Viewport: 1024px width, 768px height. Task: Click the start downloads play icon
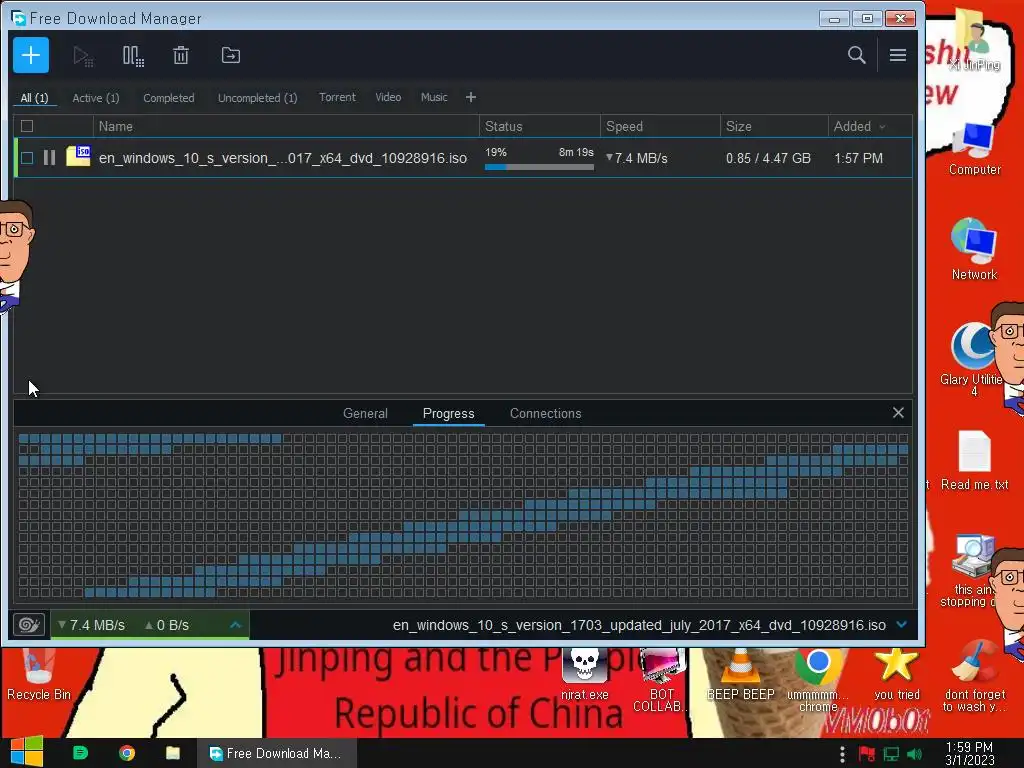click(83, 56)
